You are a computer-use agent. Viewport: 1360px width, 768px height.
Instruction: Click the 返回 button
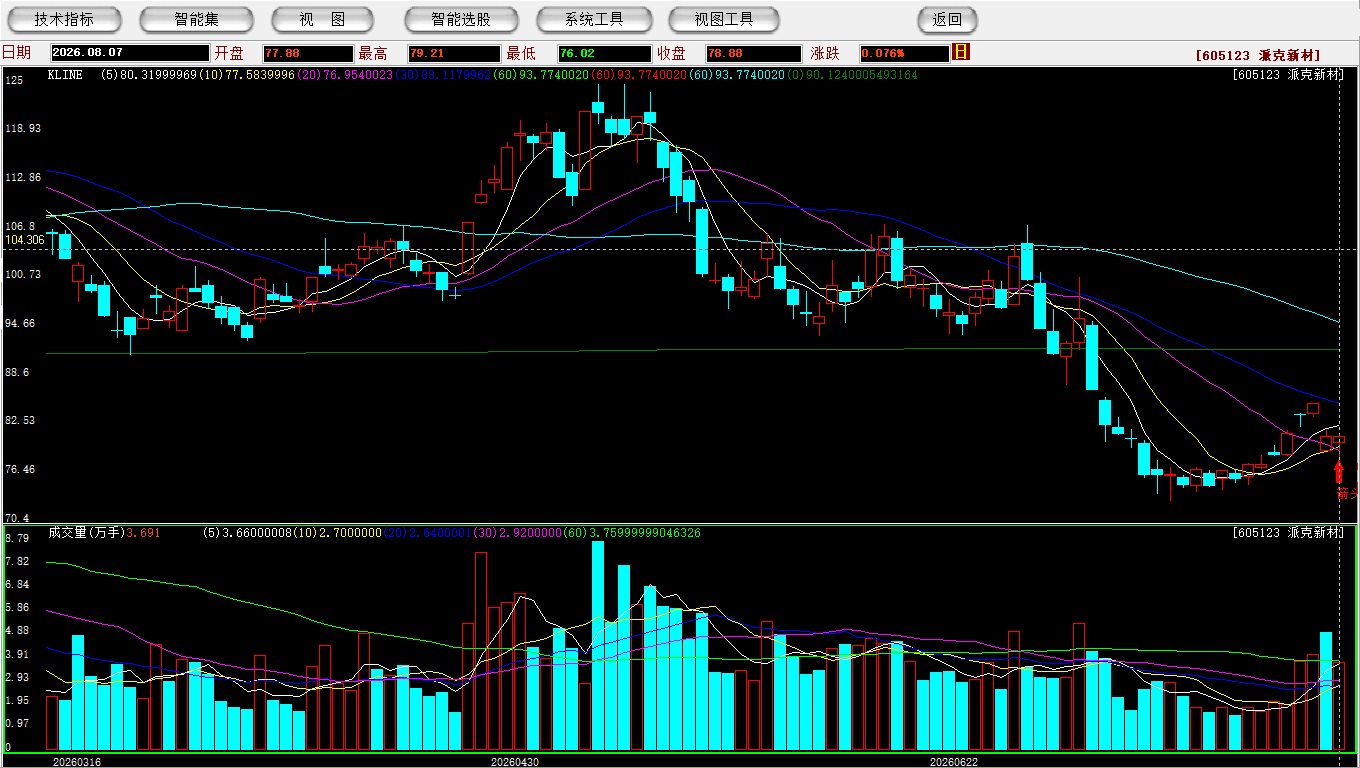click(x=947, y=19)
